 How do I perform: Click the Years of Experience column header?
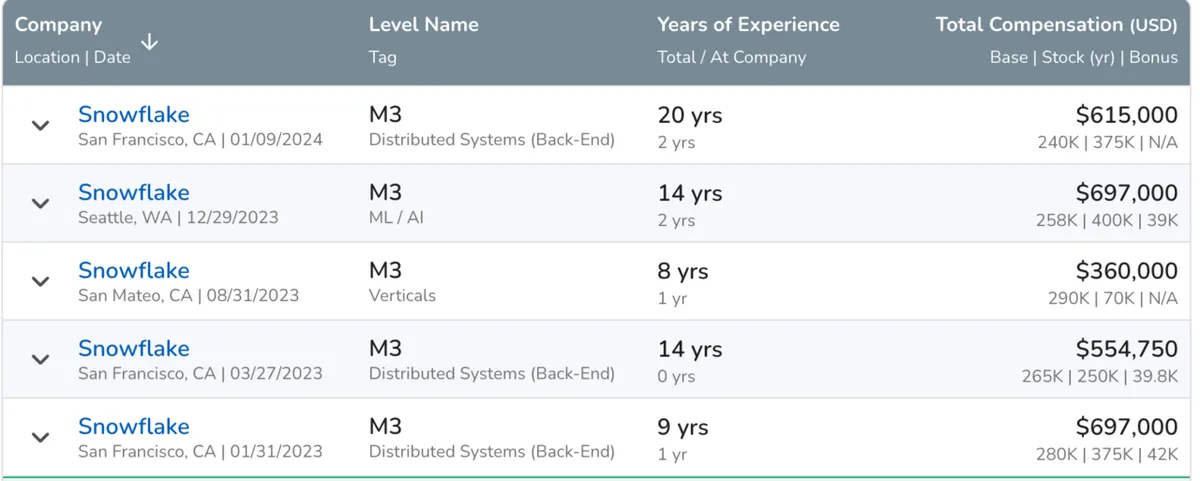click(x=748, y=25)
